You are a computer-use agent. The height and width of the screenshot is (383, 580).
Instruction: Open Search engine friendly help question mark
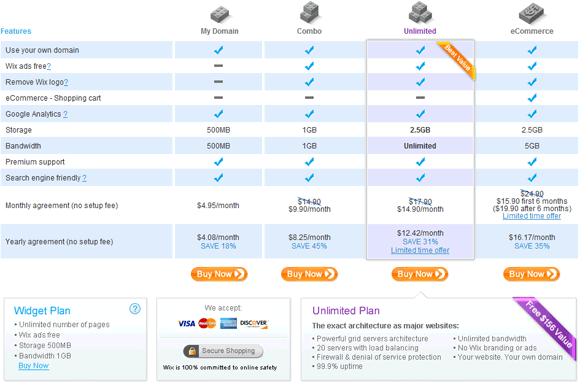(84, 178)
